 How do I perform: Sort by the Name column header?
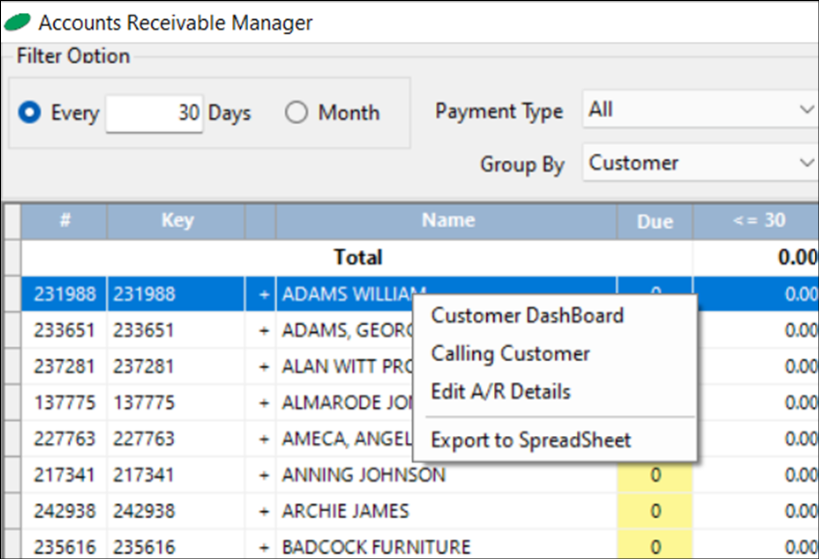(x=447, y=221)
